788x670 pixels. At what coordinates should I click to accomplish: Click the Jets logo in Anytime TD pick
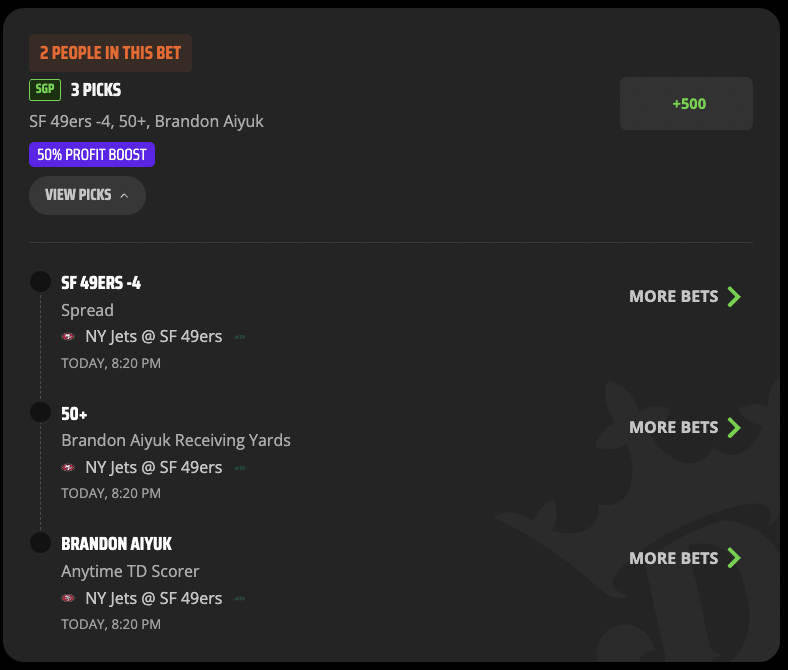[240, 599]
